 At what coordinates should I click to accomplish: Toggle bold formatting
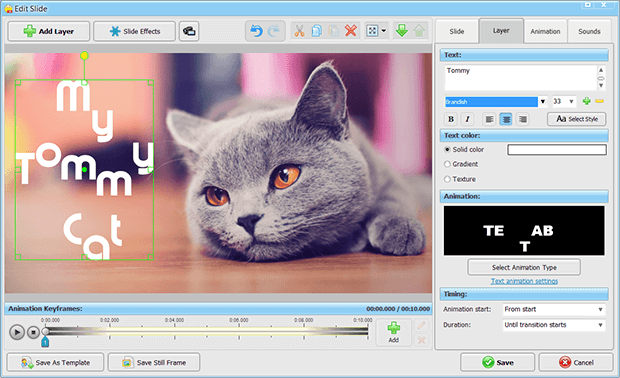450,119
